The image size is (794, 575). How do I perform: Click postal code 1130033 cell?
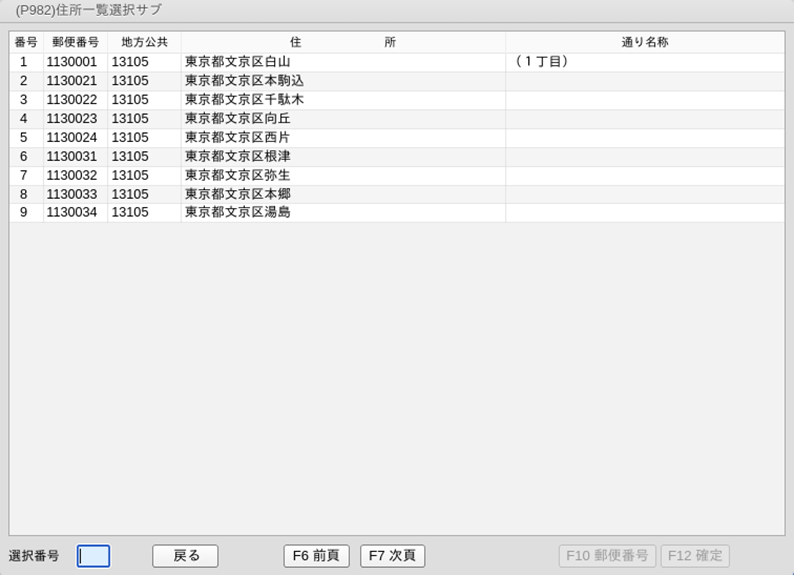click(72, 194)
